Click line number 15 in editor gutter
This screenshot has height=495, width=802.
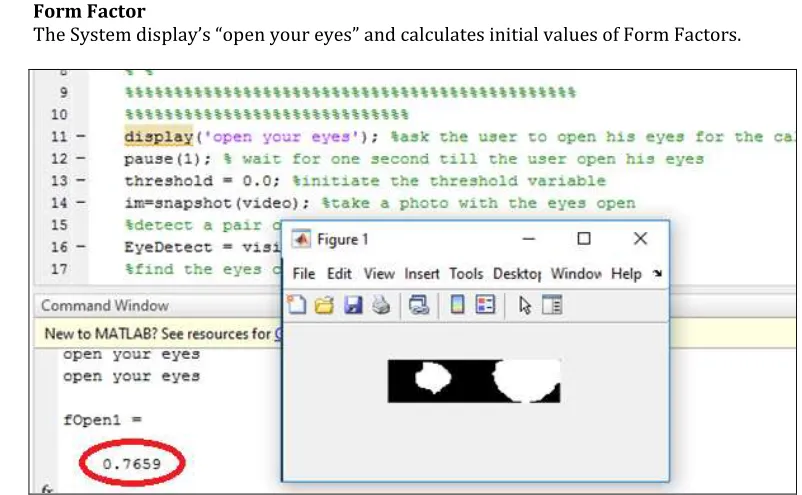click(x=59, y=225)
